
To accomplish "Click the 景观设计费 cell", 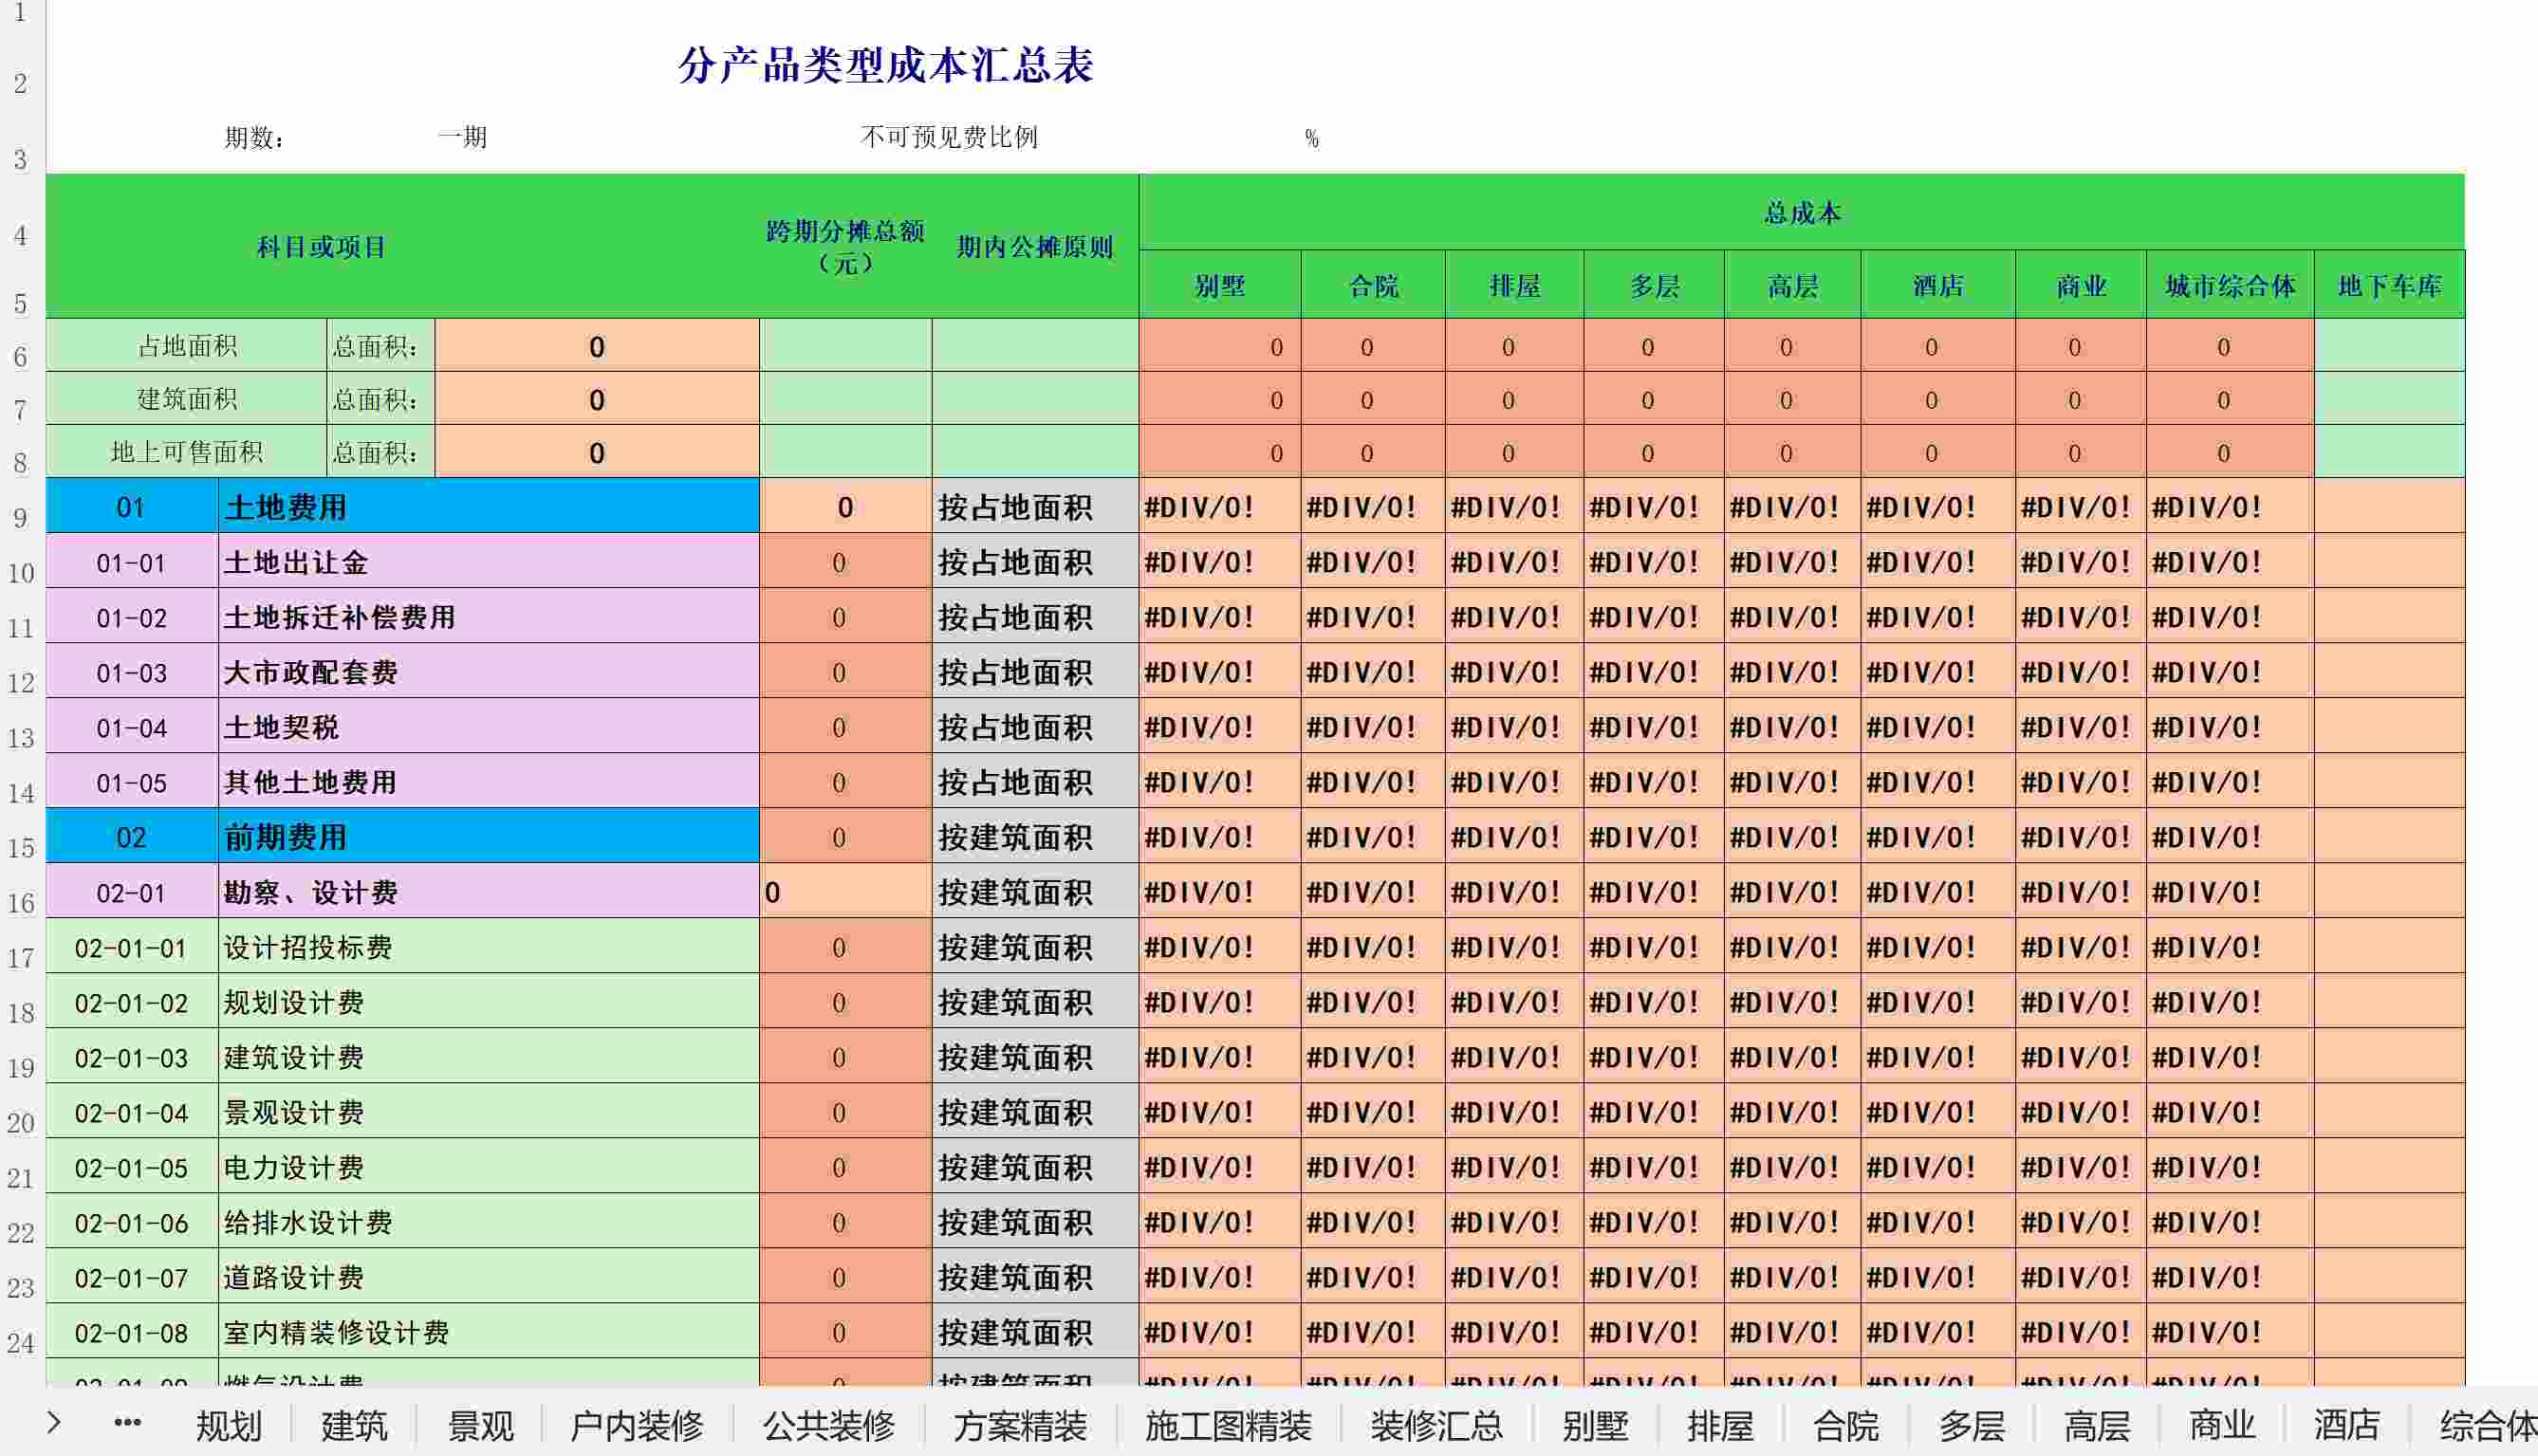I will [489, 1112].
